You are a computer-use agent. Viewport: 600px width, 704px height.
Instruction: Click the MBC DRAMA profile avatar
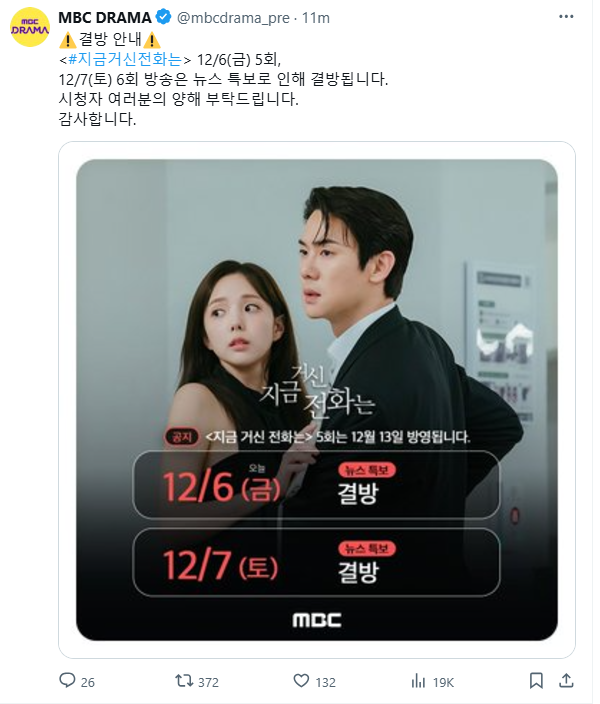click(30, 27)
